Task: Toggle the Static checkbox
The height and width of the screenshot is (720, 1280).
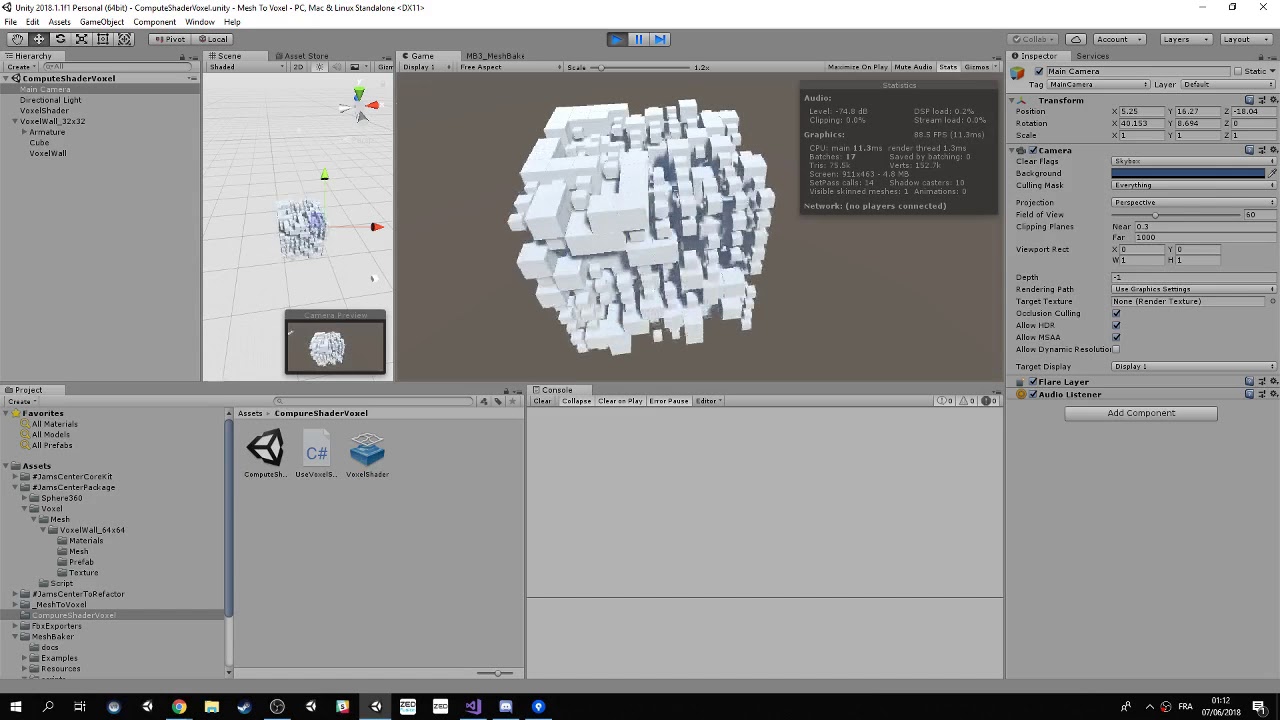Action: coord(1238,72)
